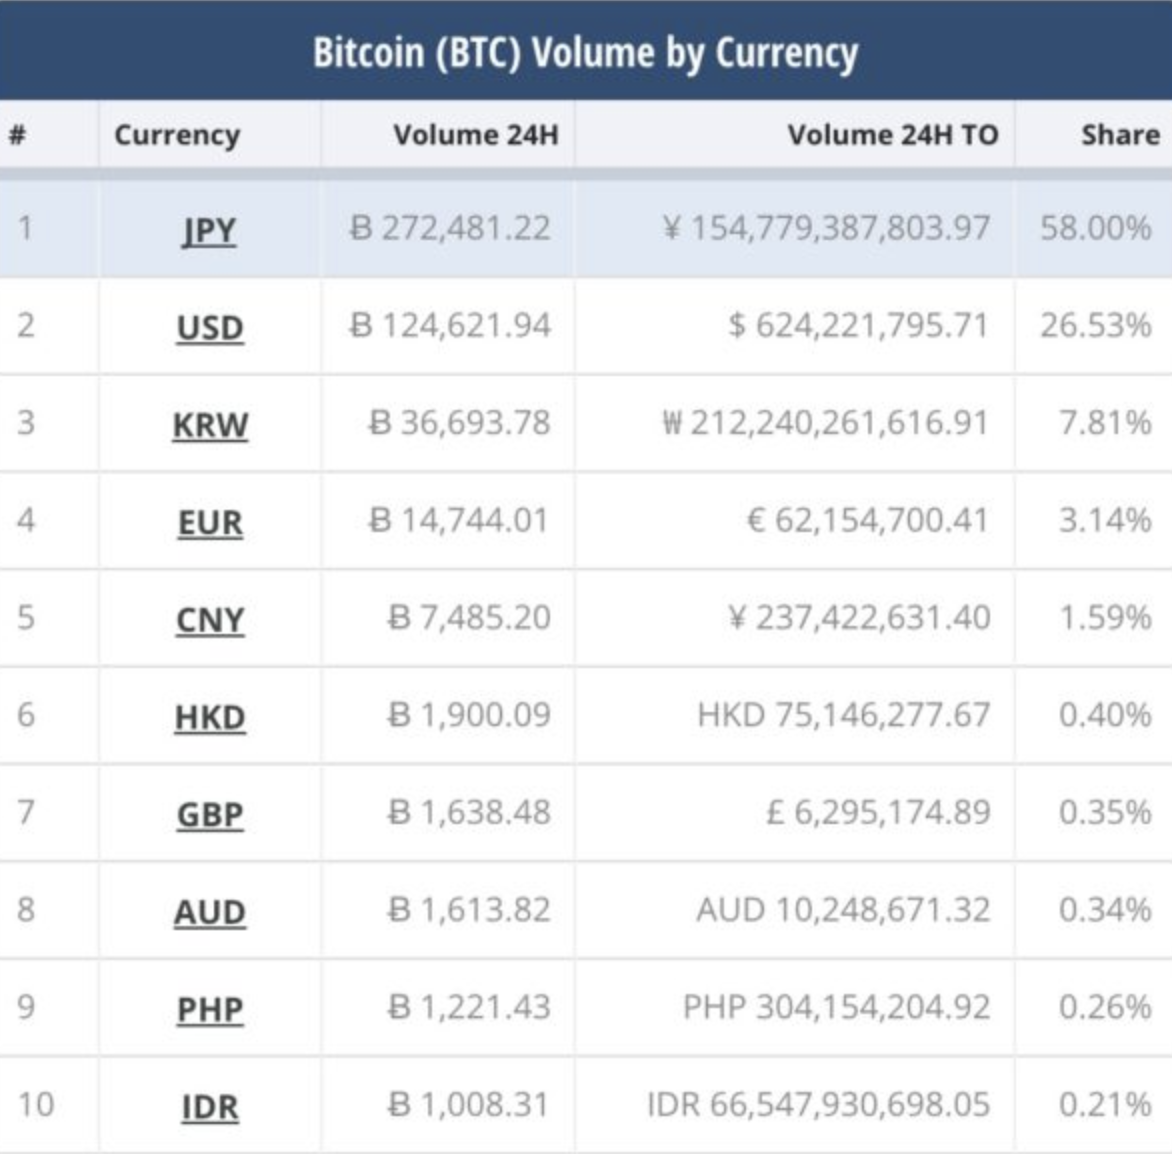The image size is (1172, 1154).
Task: Select the JPY volume Ƀ 272,481.22
Action: point(450,228)
